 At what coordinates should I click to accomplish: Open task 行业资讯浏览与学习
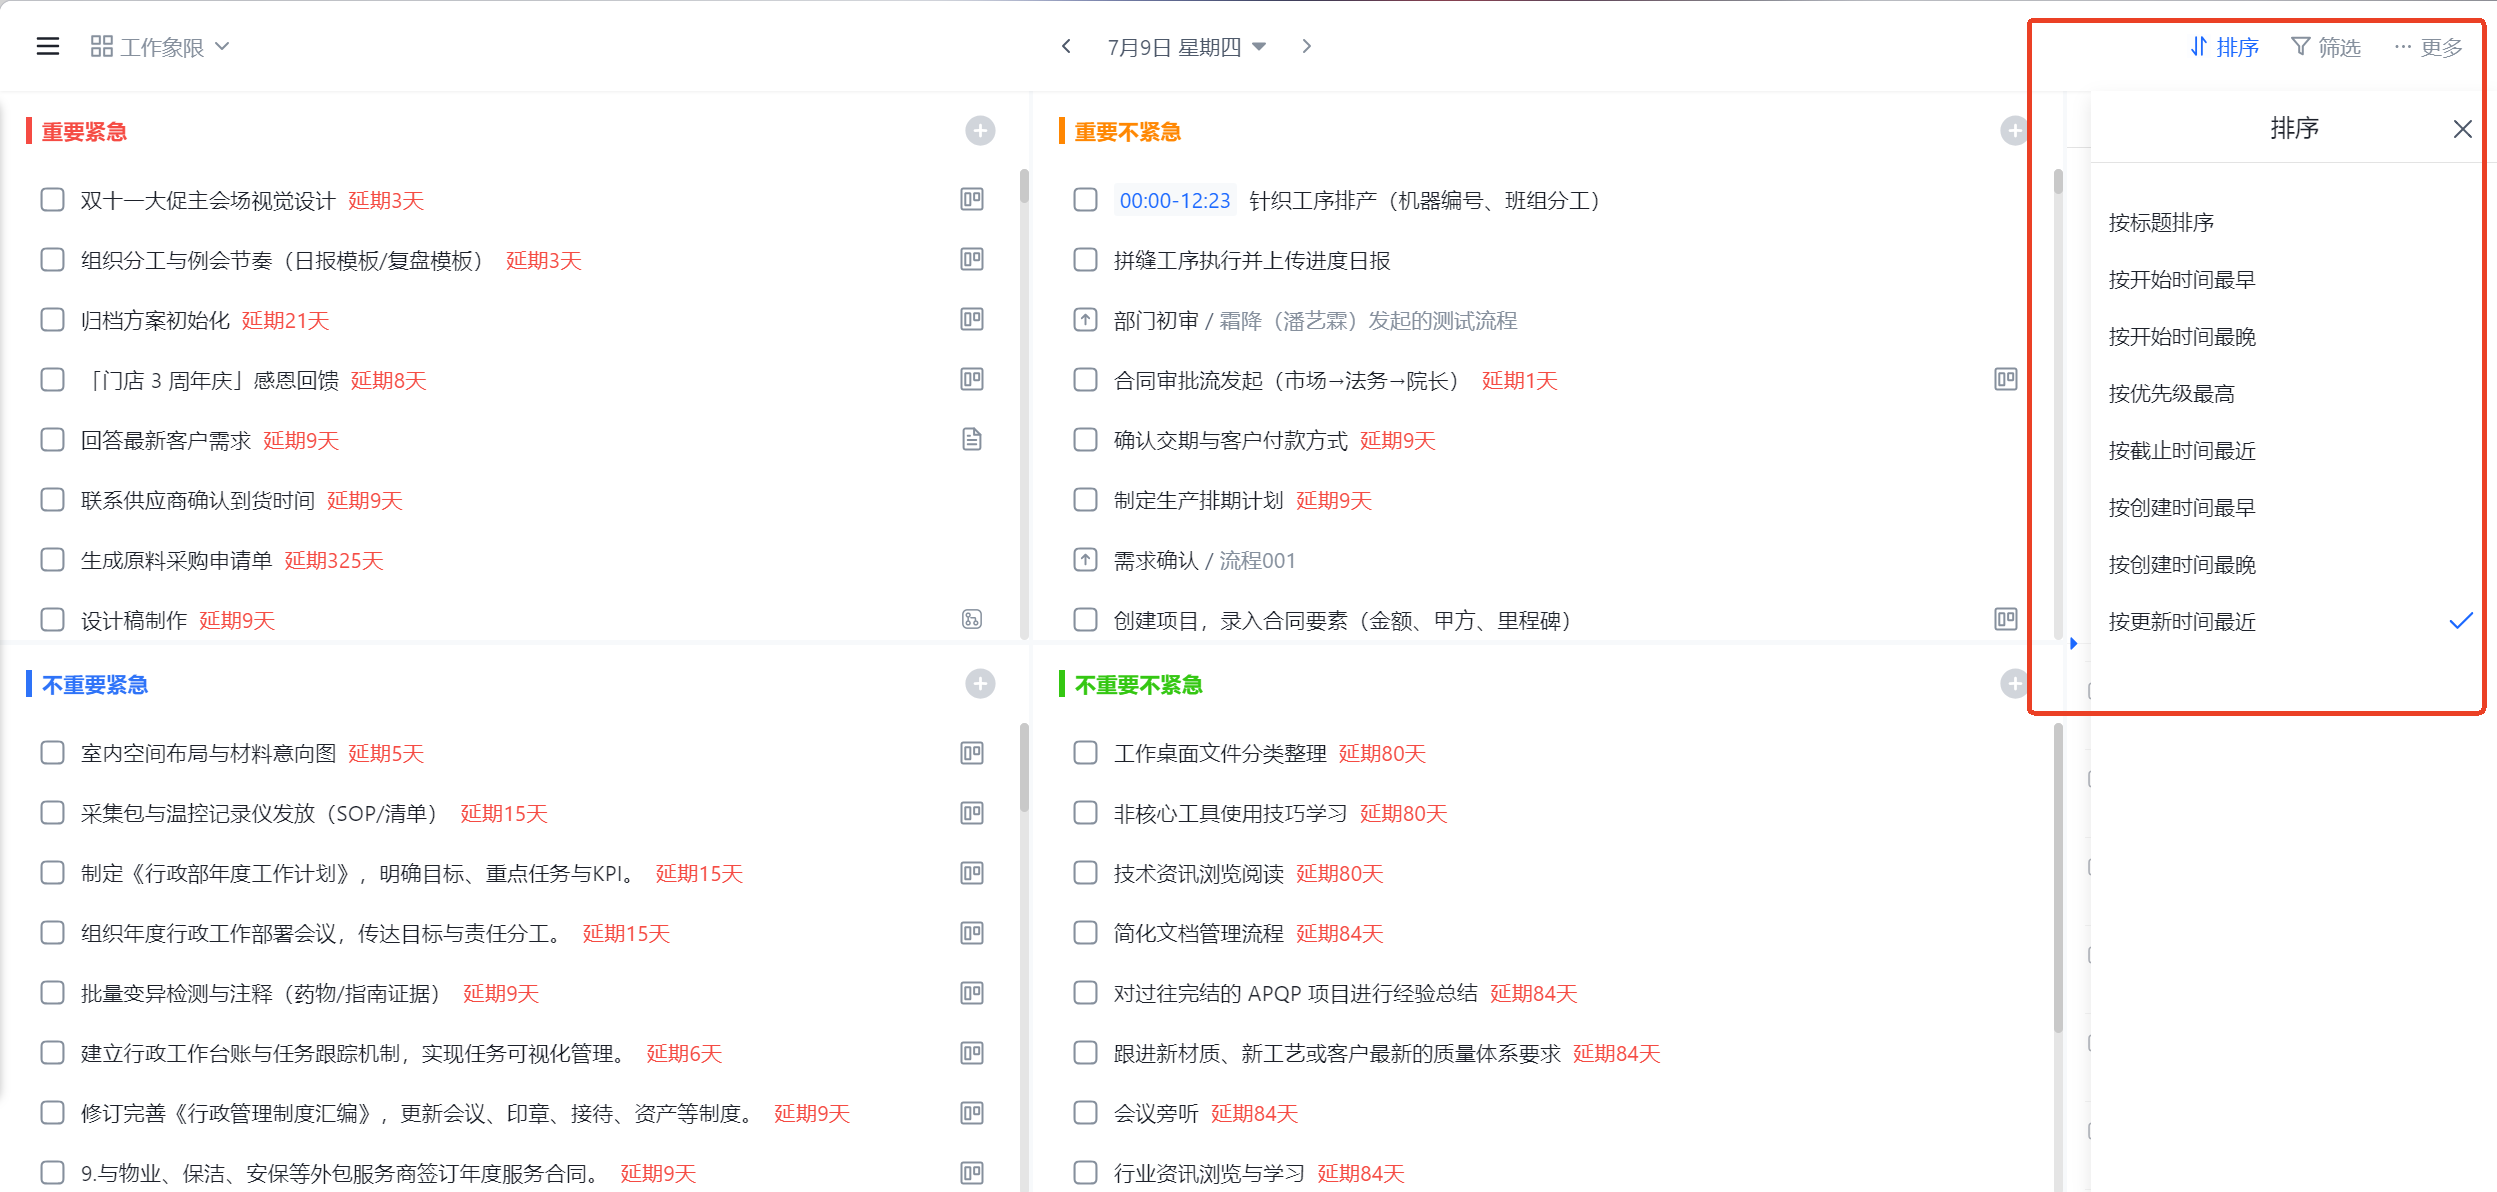click(x=1209, y=1173)
